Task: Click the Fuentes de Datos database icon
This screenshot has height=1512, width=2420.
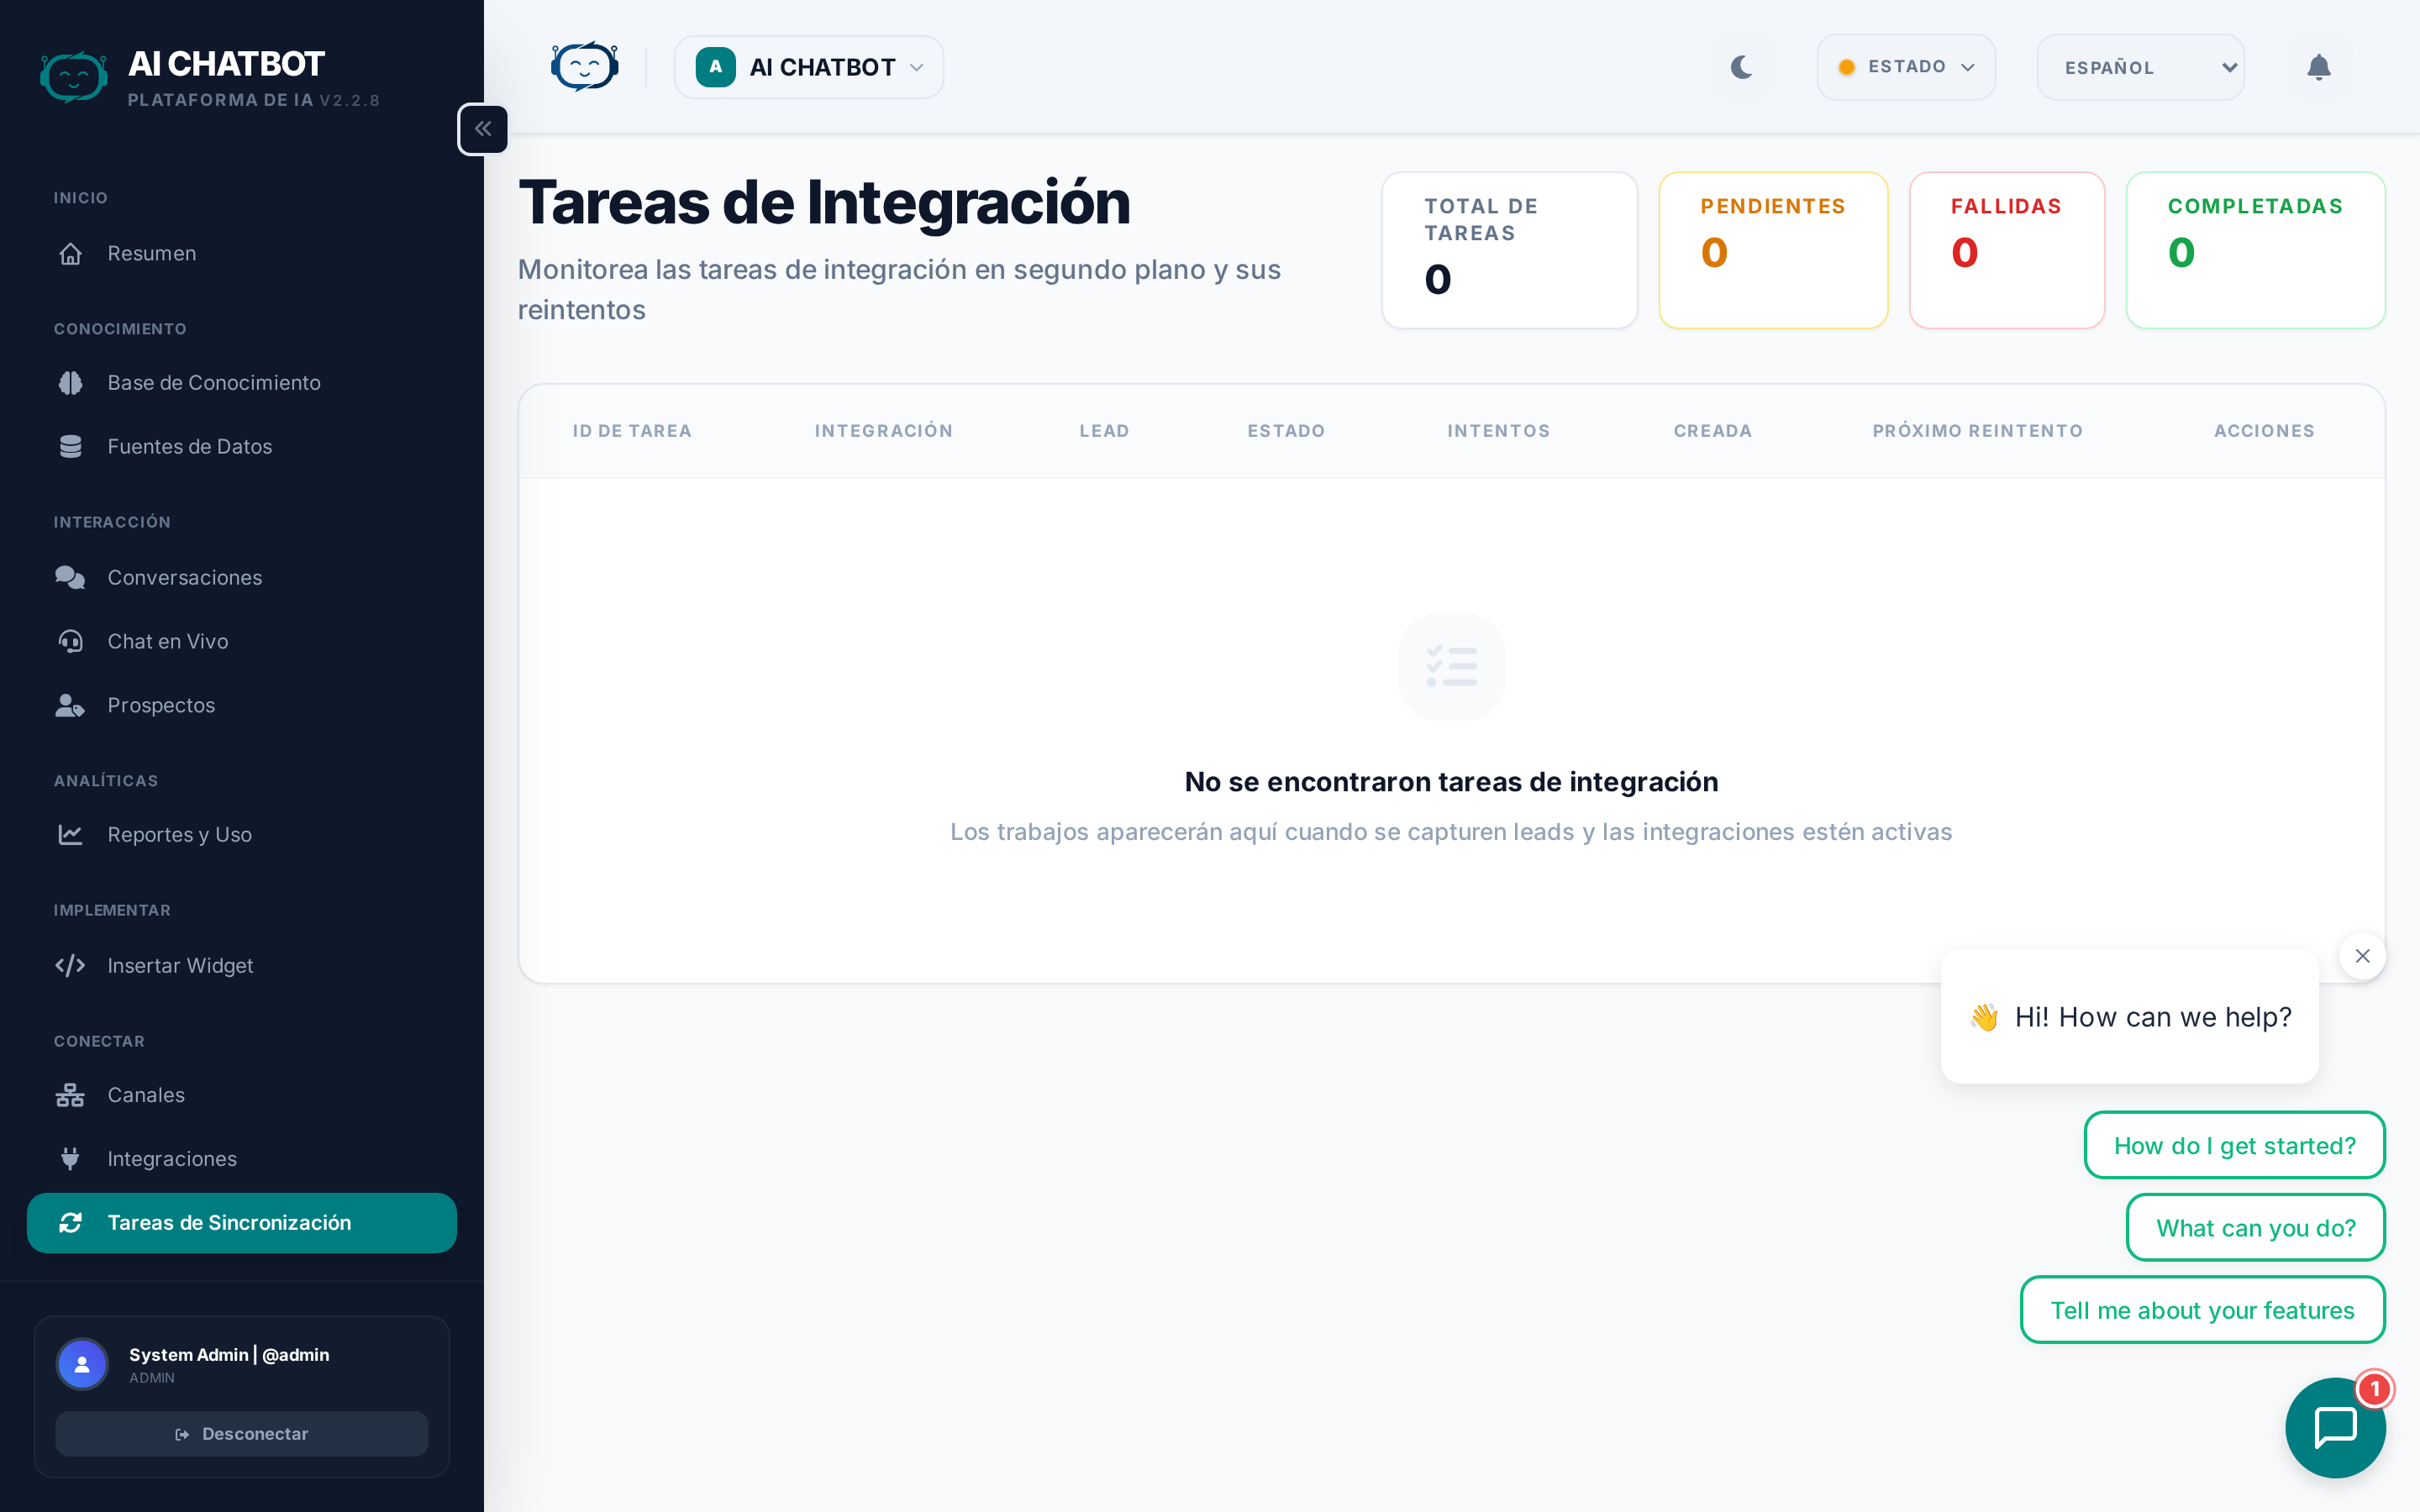Action: tap(70, 447)
